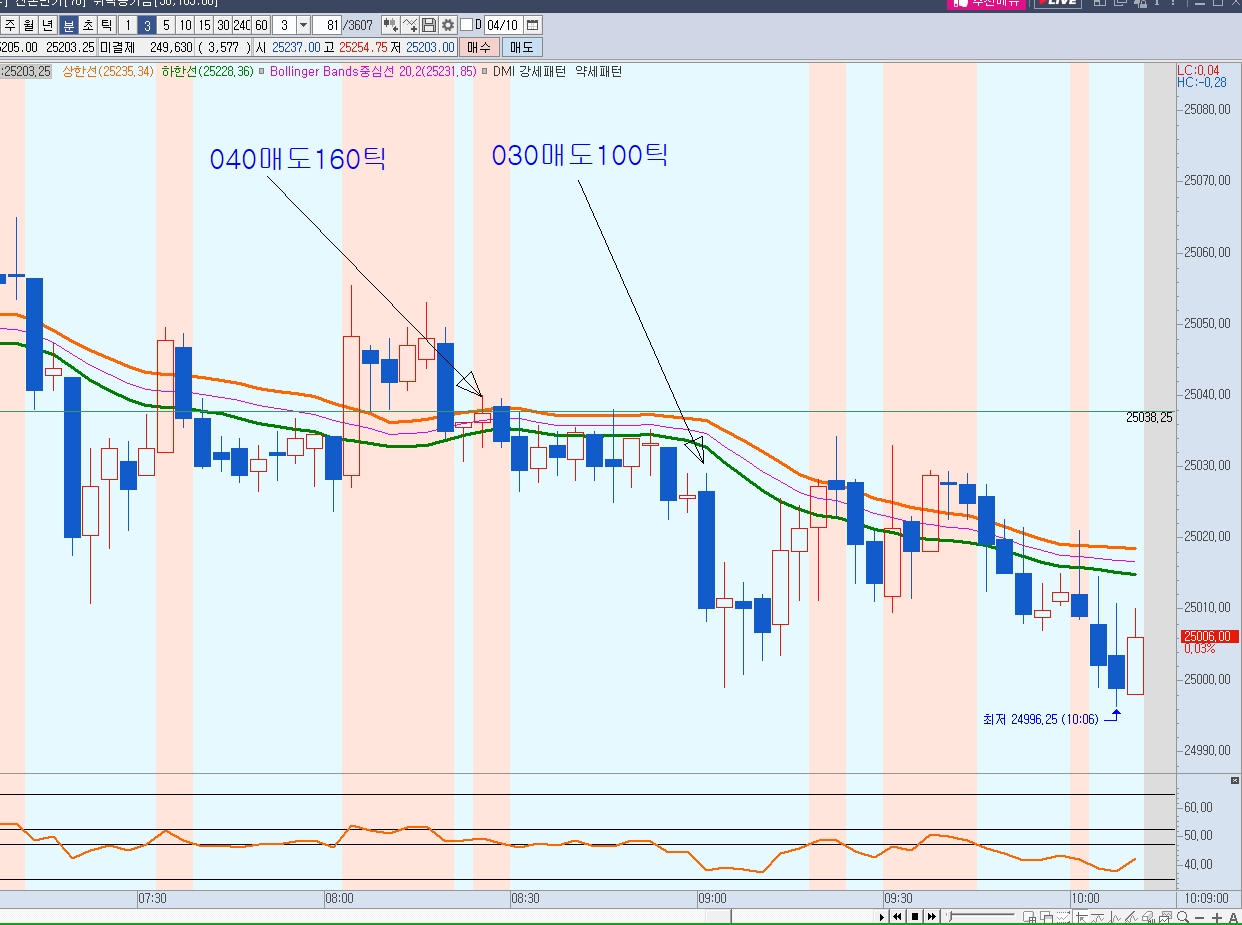Switch to the 틱 (tick) chart period
The height and width of the screenshot is (925, 1242).
106,25
